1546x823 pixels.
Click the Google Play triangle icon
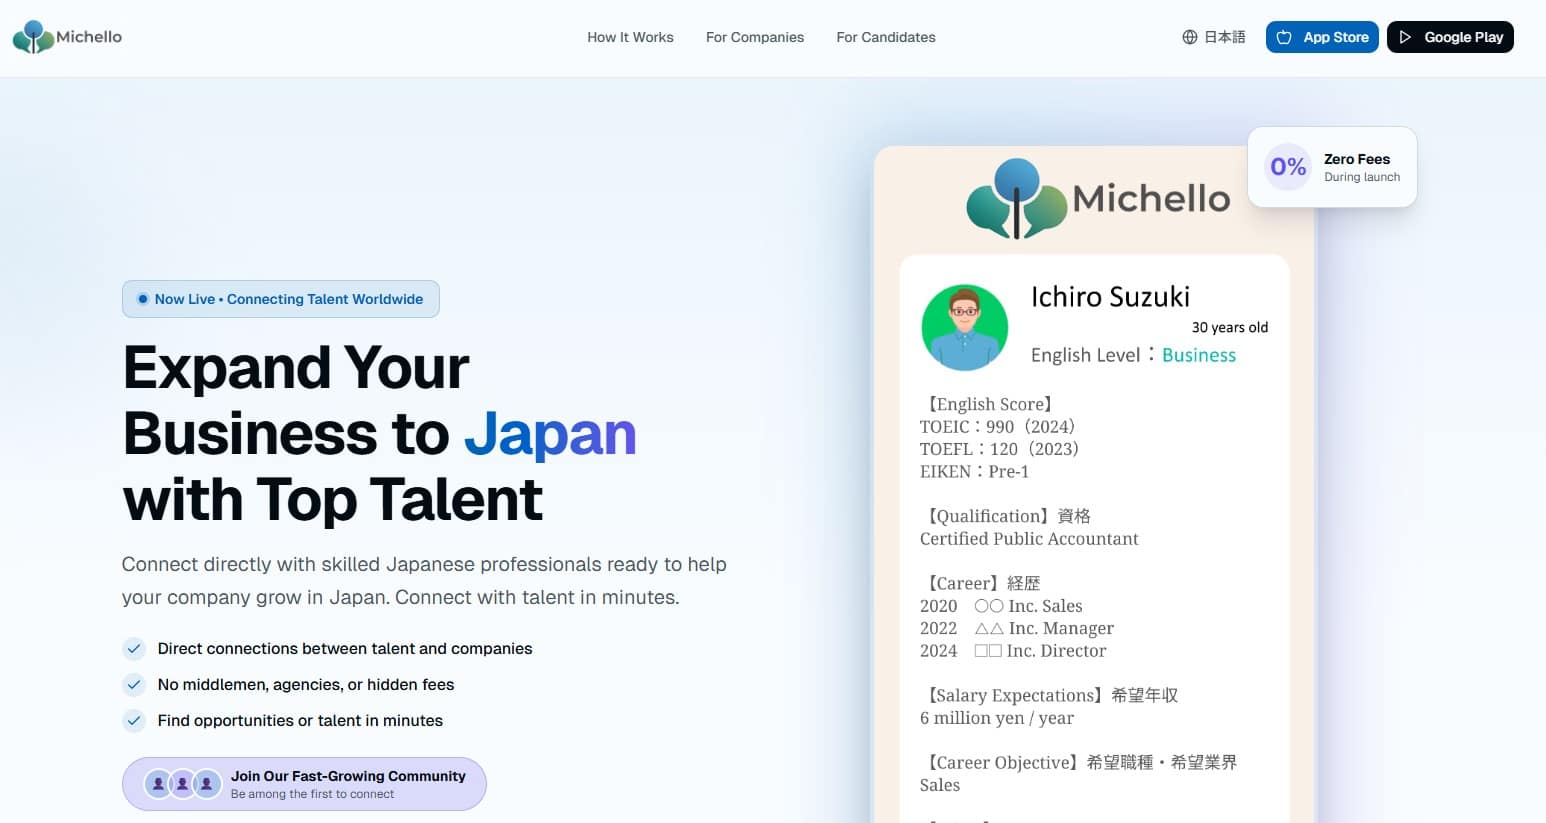pyautogui.click(x=1405, y=37)
